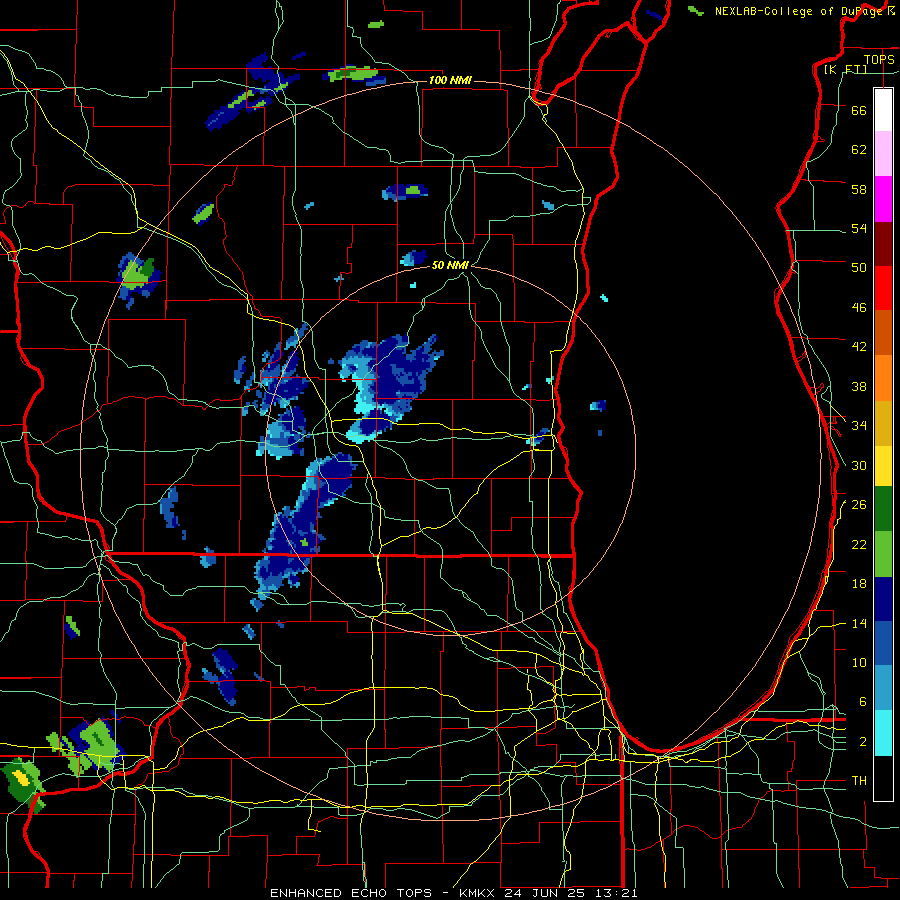This screenshot has height=900, width=900.
Task: Click the 6 height label
Action: pos(862,701)
